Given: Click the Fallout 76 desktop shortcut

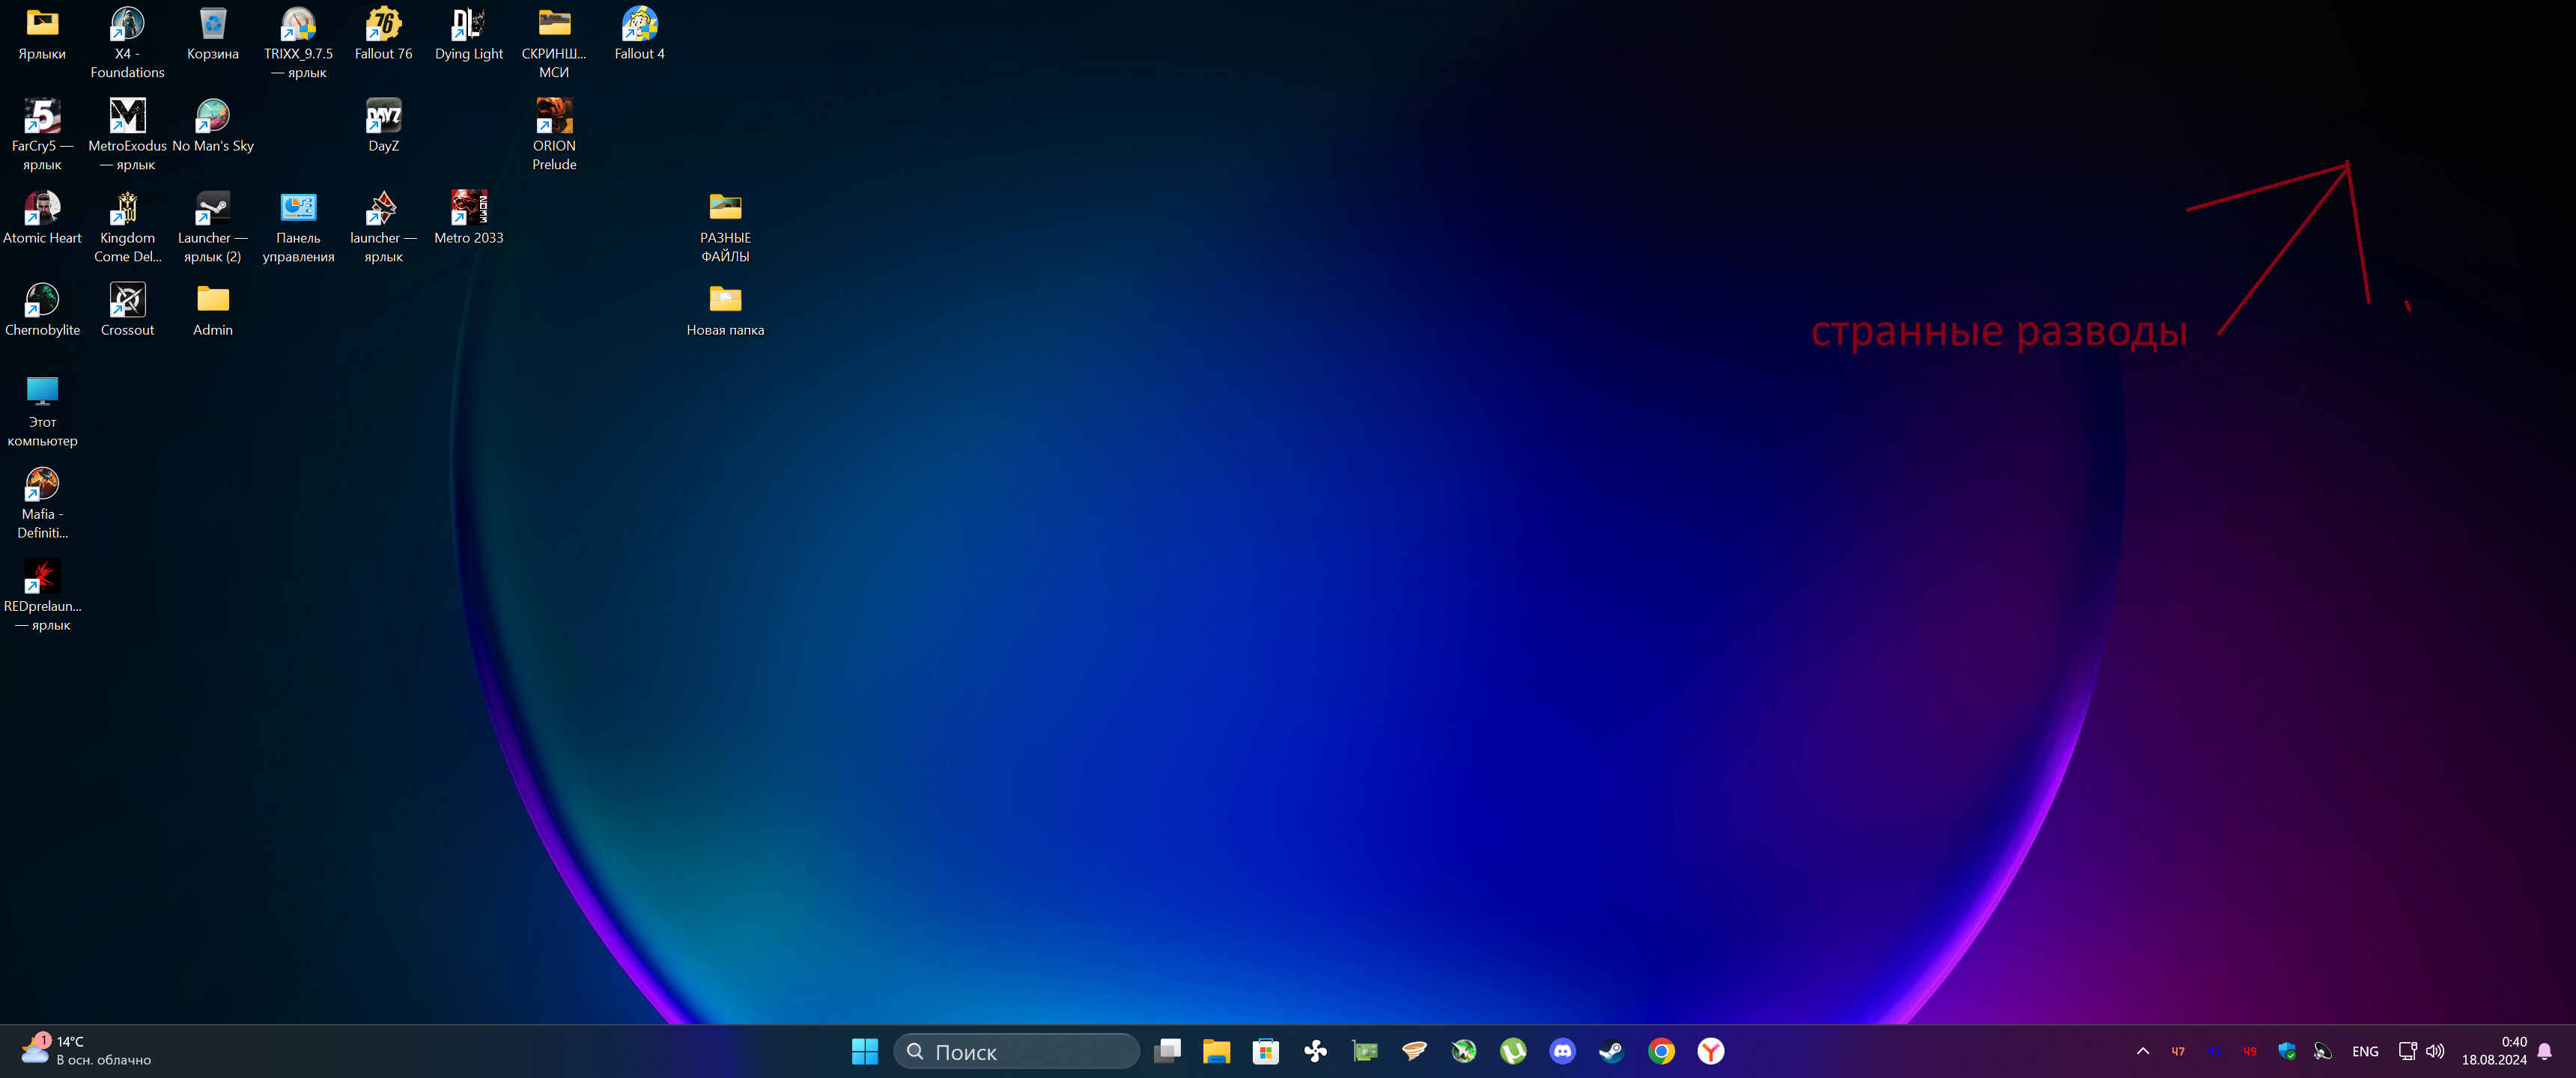Looking at the screenshot, I should [x=383, y=25].
